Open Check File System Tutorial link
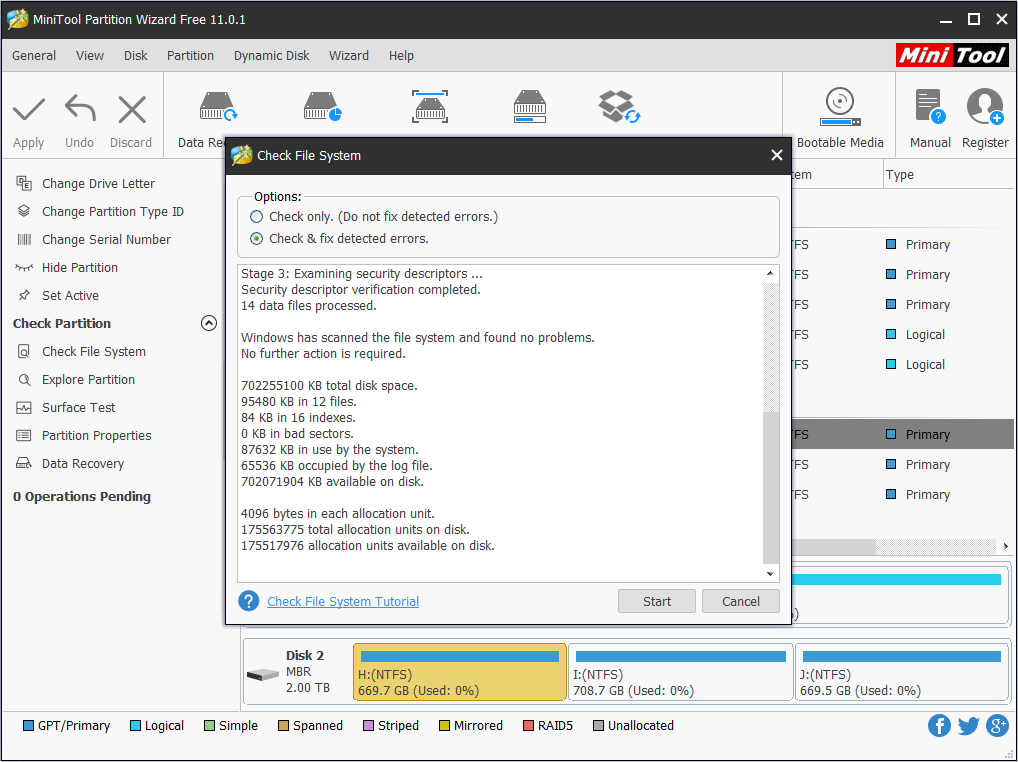The image size is (1018, 762). coord(343,602)
